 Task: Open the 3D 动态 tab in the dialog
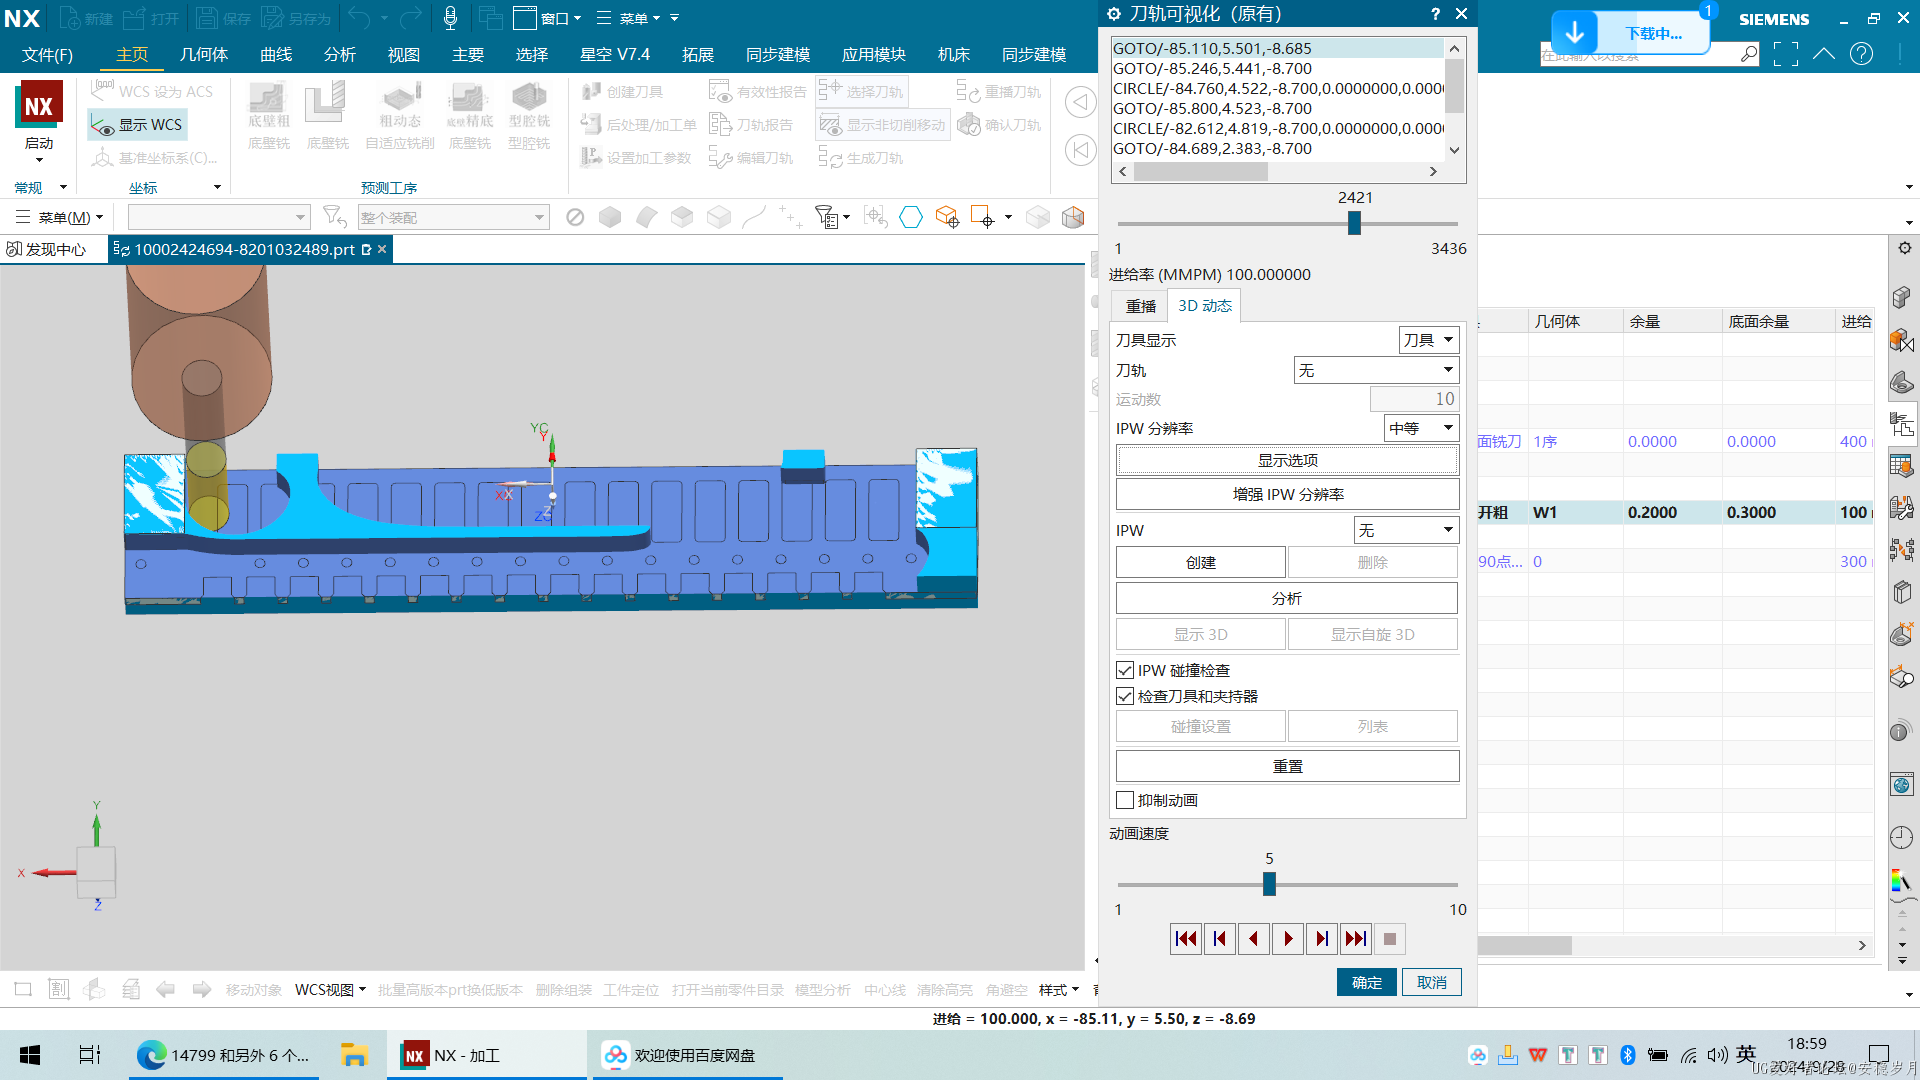pyautogui.click(x=1204, y=306)
